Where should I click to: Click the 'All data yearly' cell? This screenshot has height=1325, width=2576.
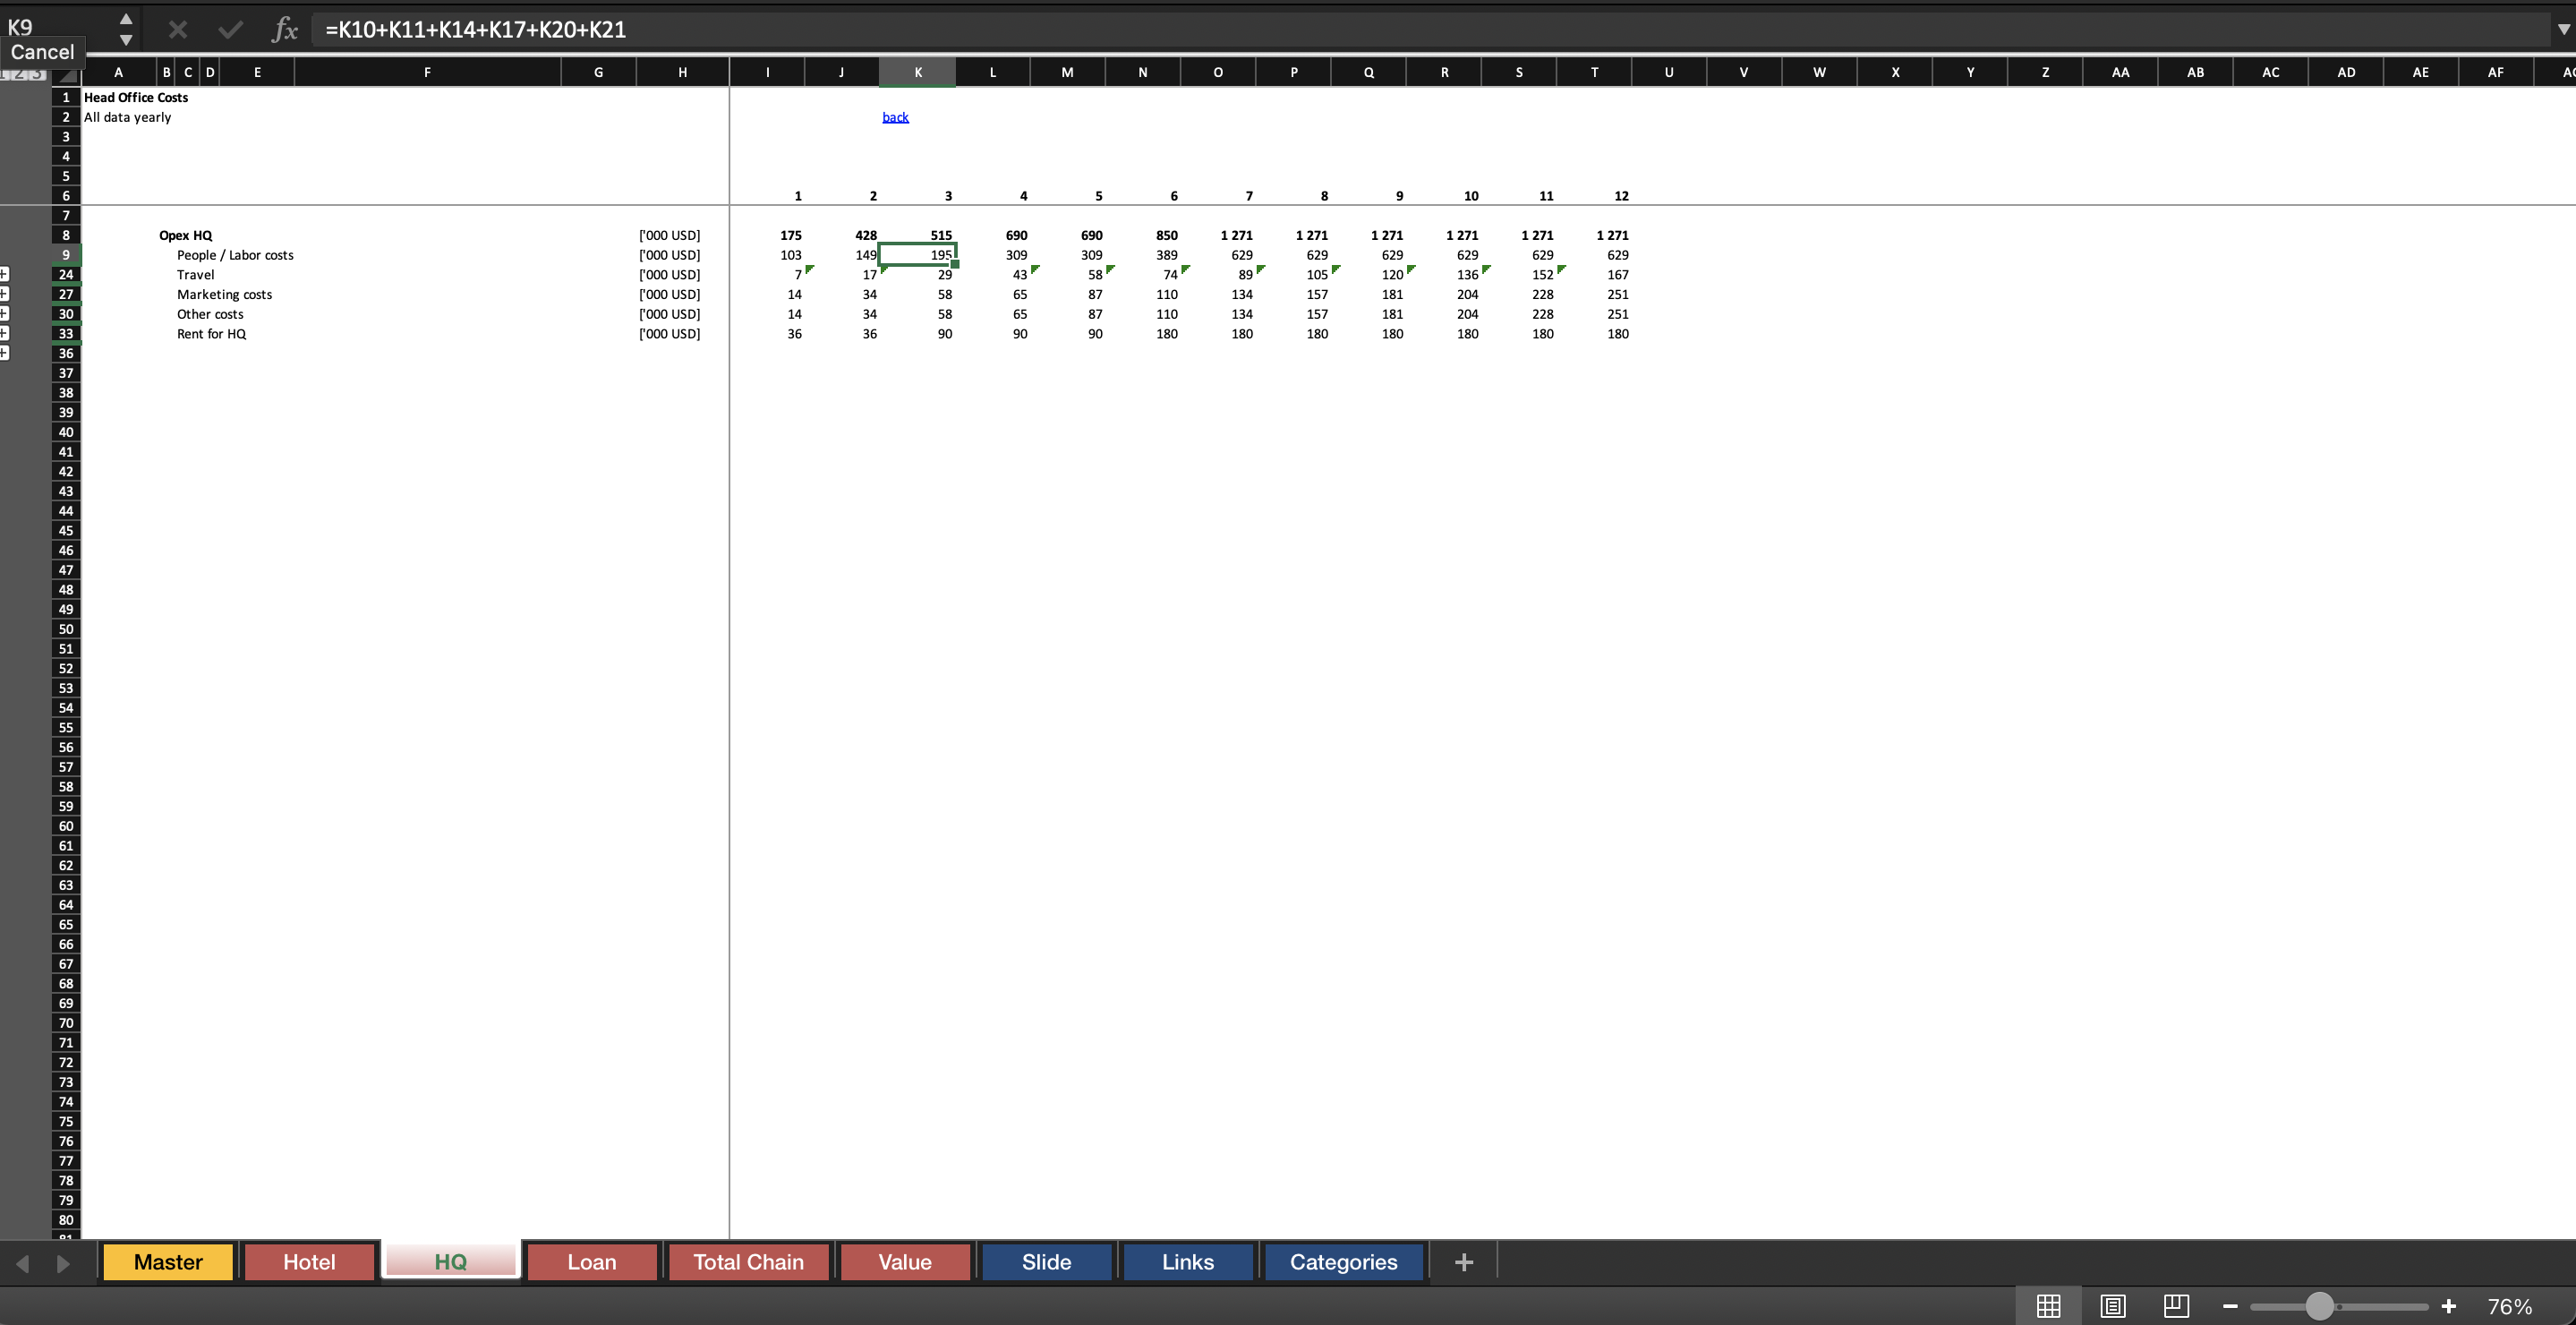[127, 117]
